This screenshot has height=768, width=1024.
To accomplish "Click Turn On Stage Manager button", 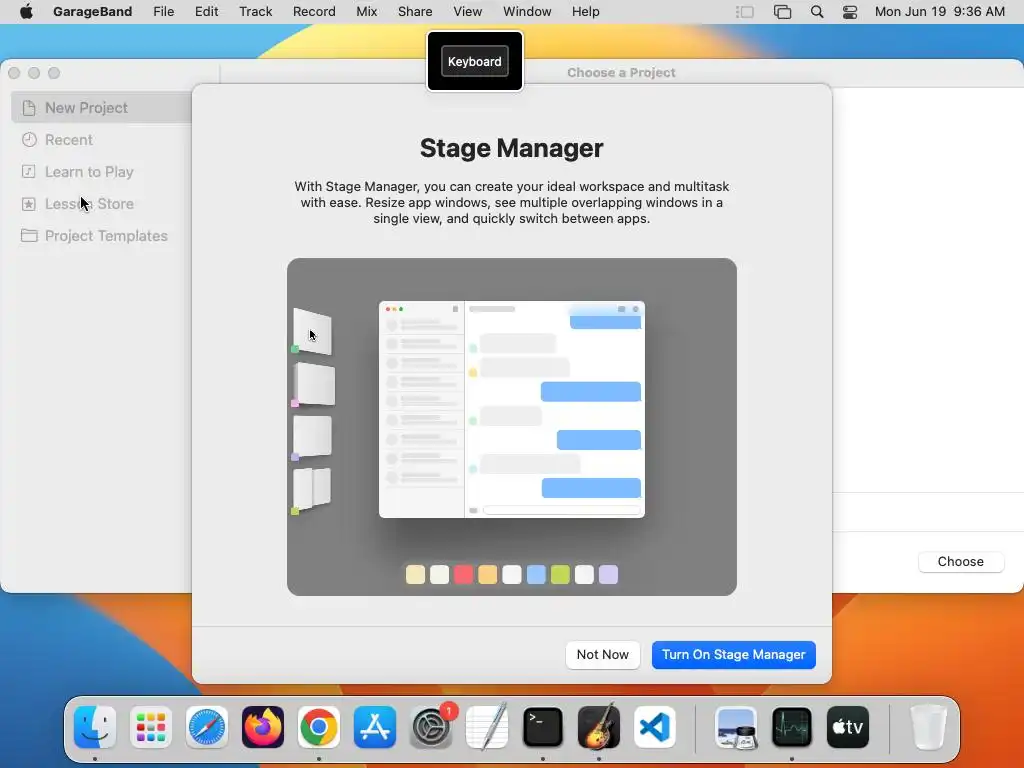I will pos(733,654).
